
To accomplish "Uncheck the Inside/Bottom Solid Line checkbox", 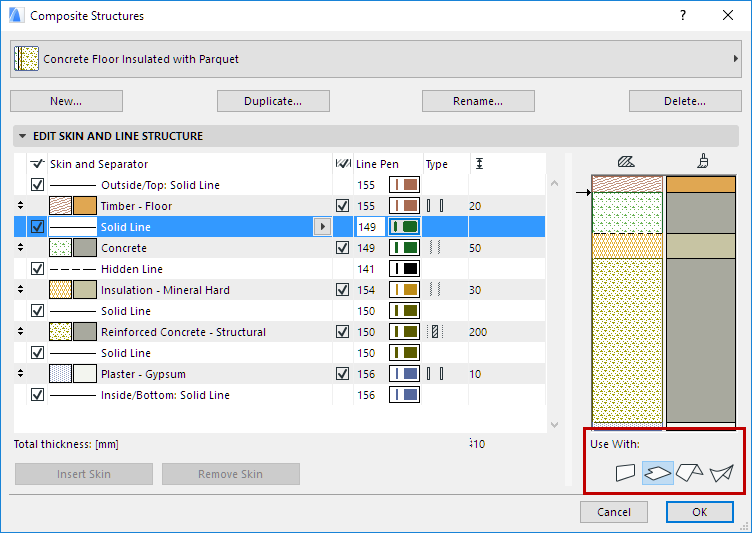I will (37, 394).
